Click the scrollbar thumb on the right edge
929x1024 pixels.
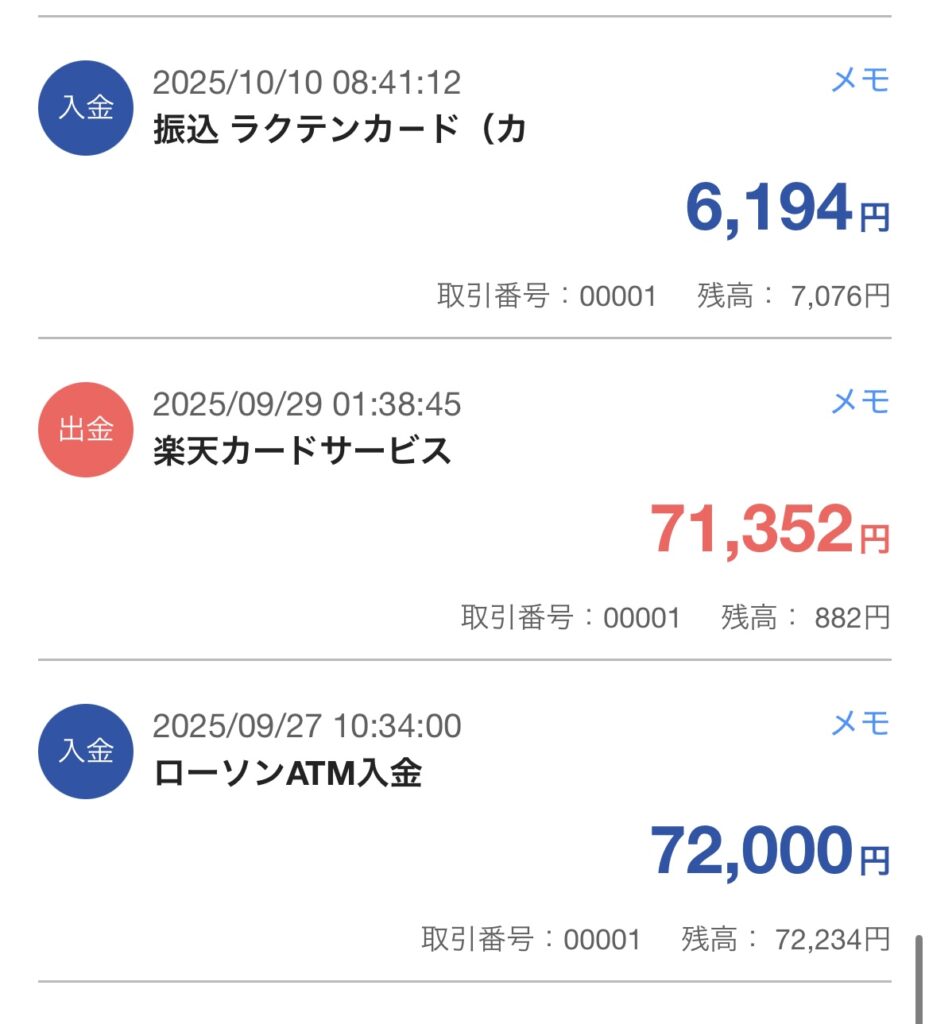tap(920, 978)
